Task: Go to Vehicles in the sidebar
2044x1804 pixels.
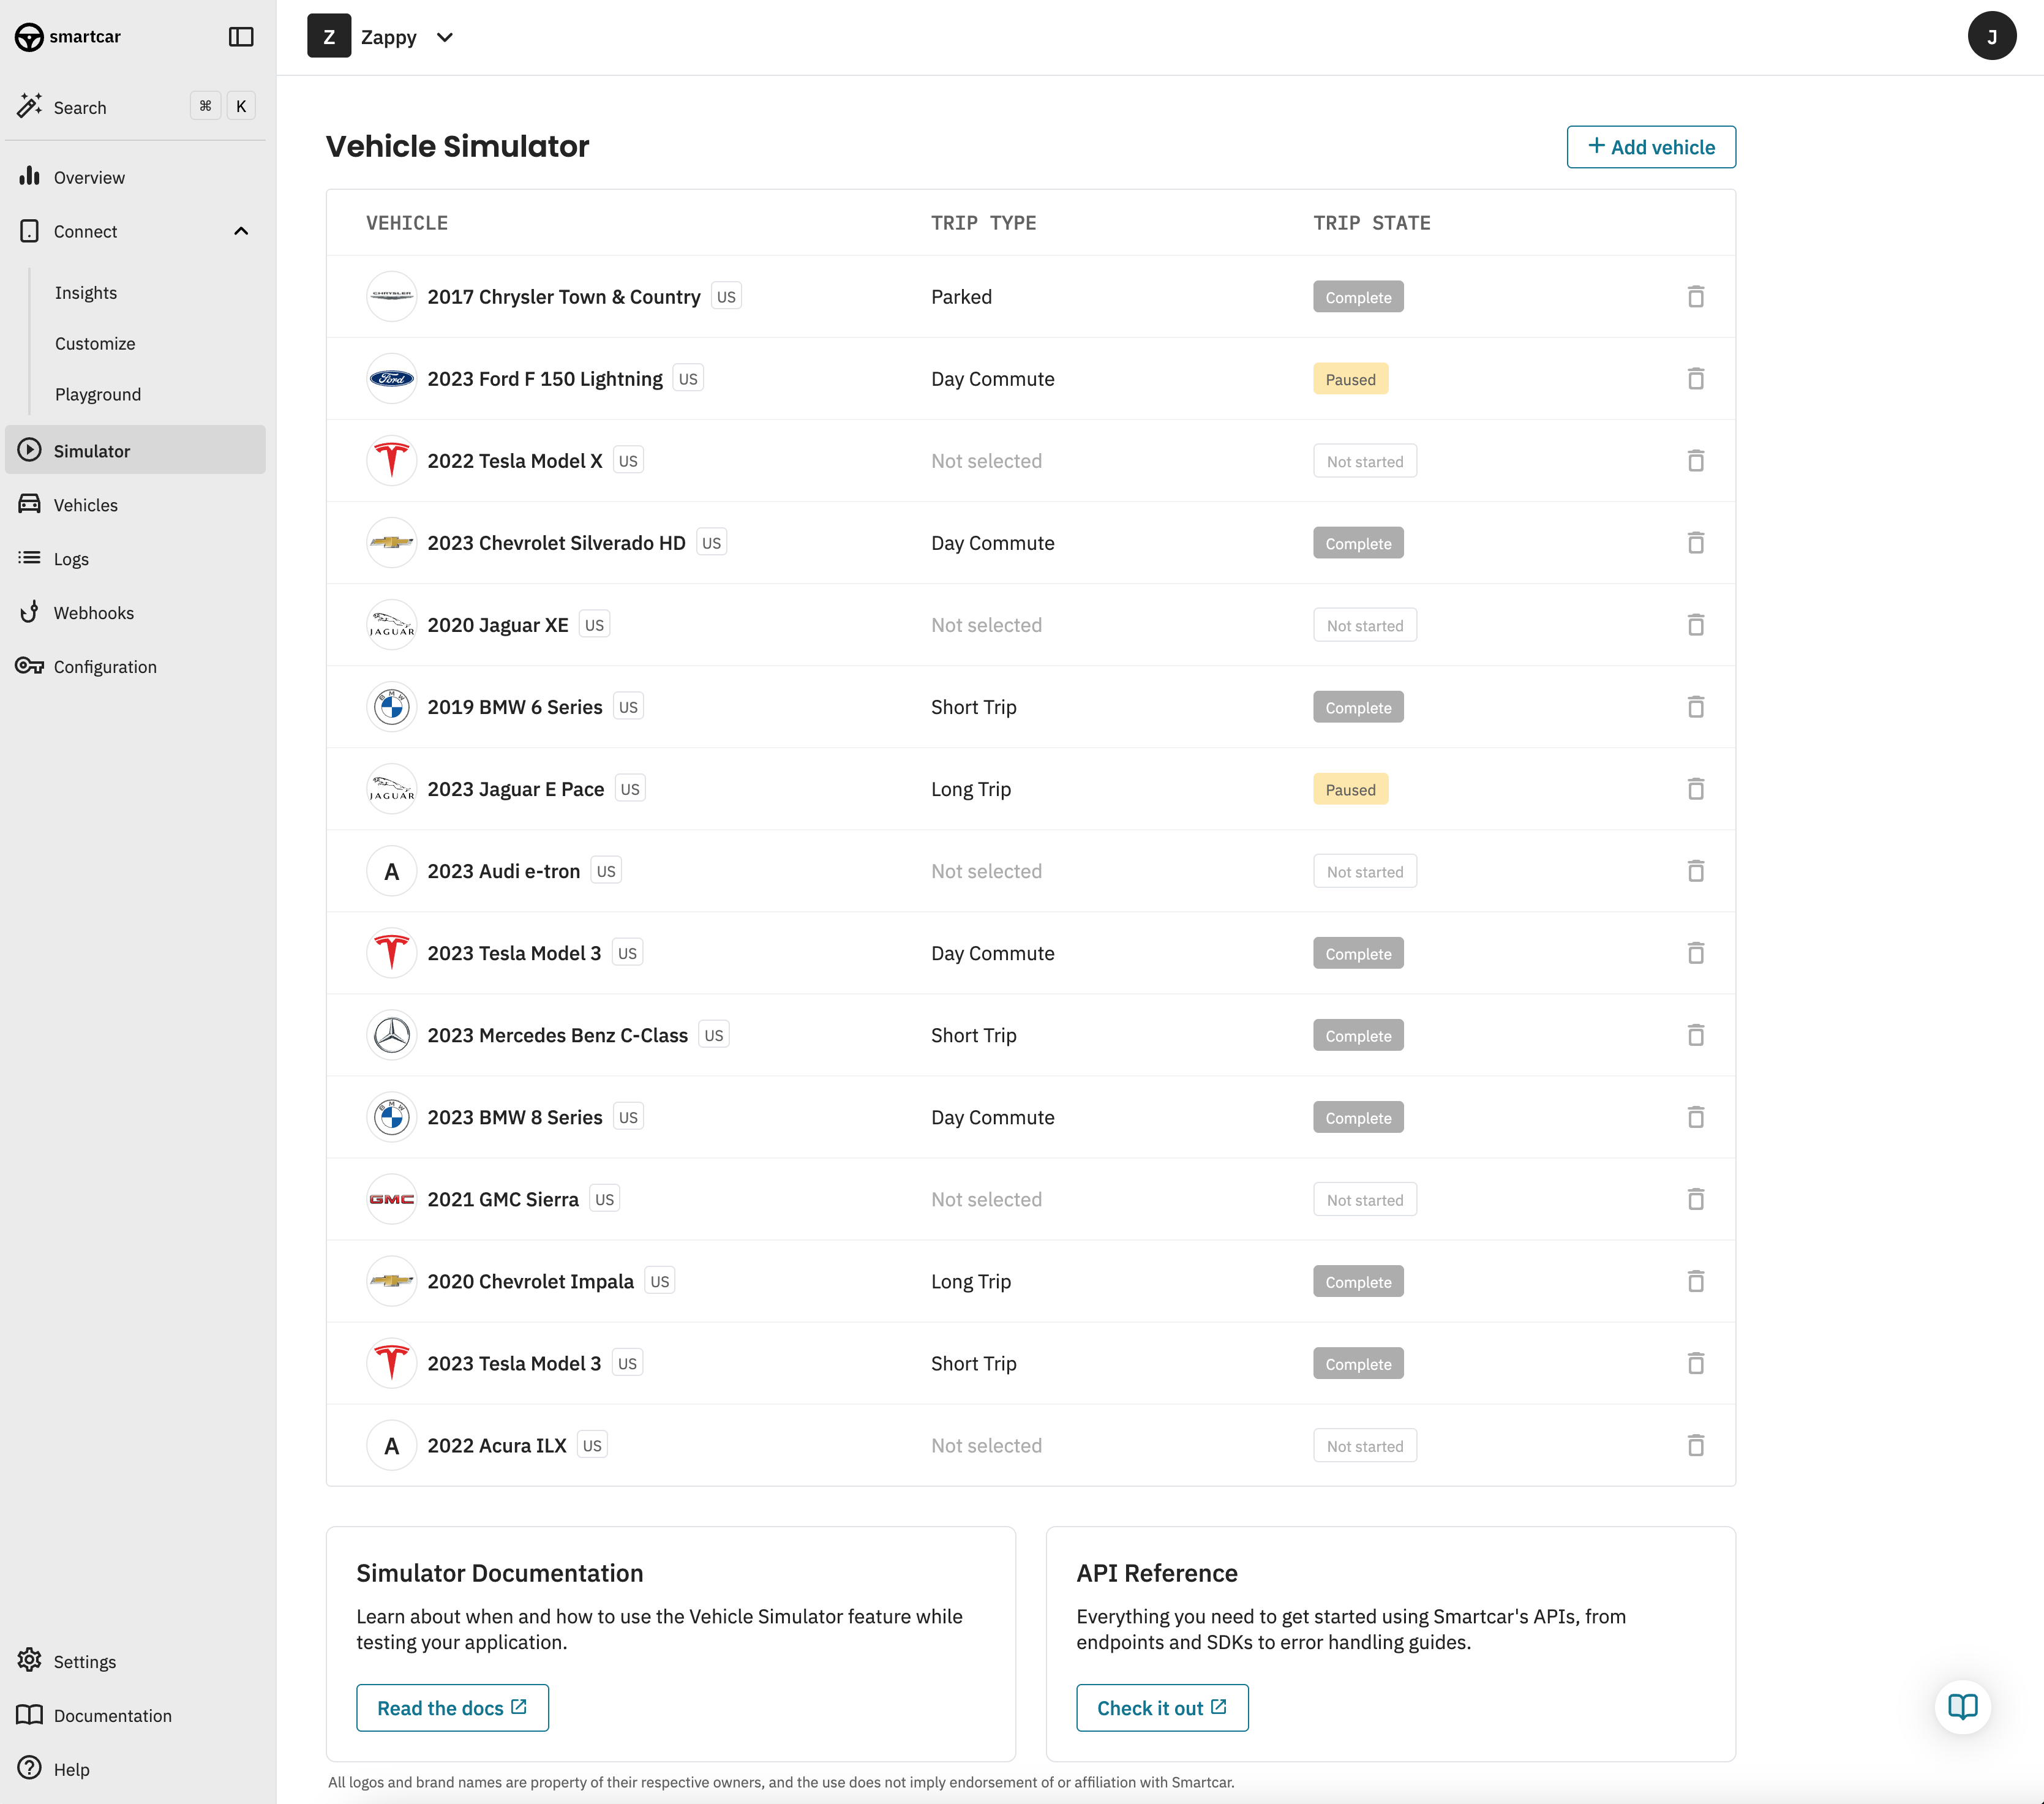Action: point(135,505)
